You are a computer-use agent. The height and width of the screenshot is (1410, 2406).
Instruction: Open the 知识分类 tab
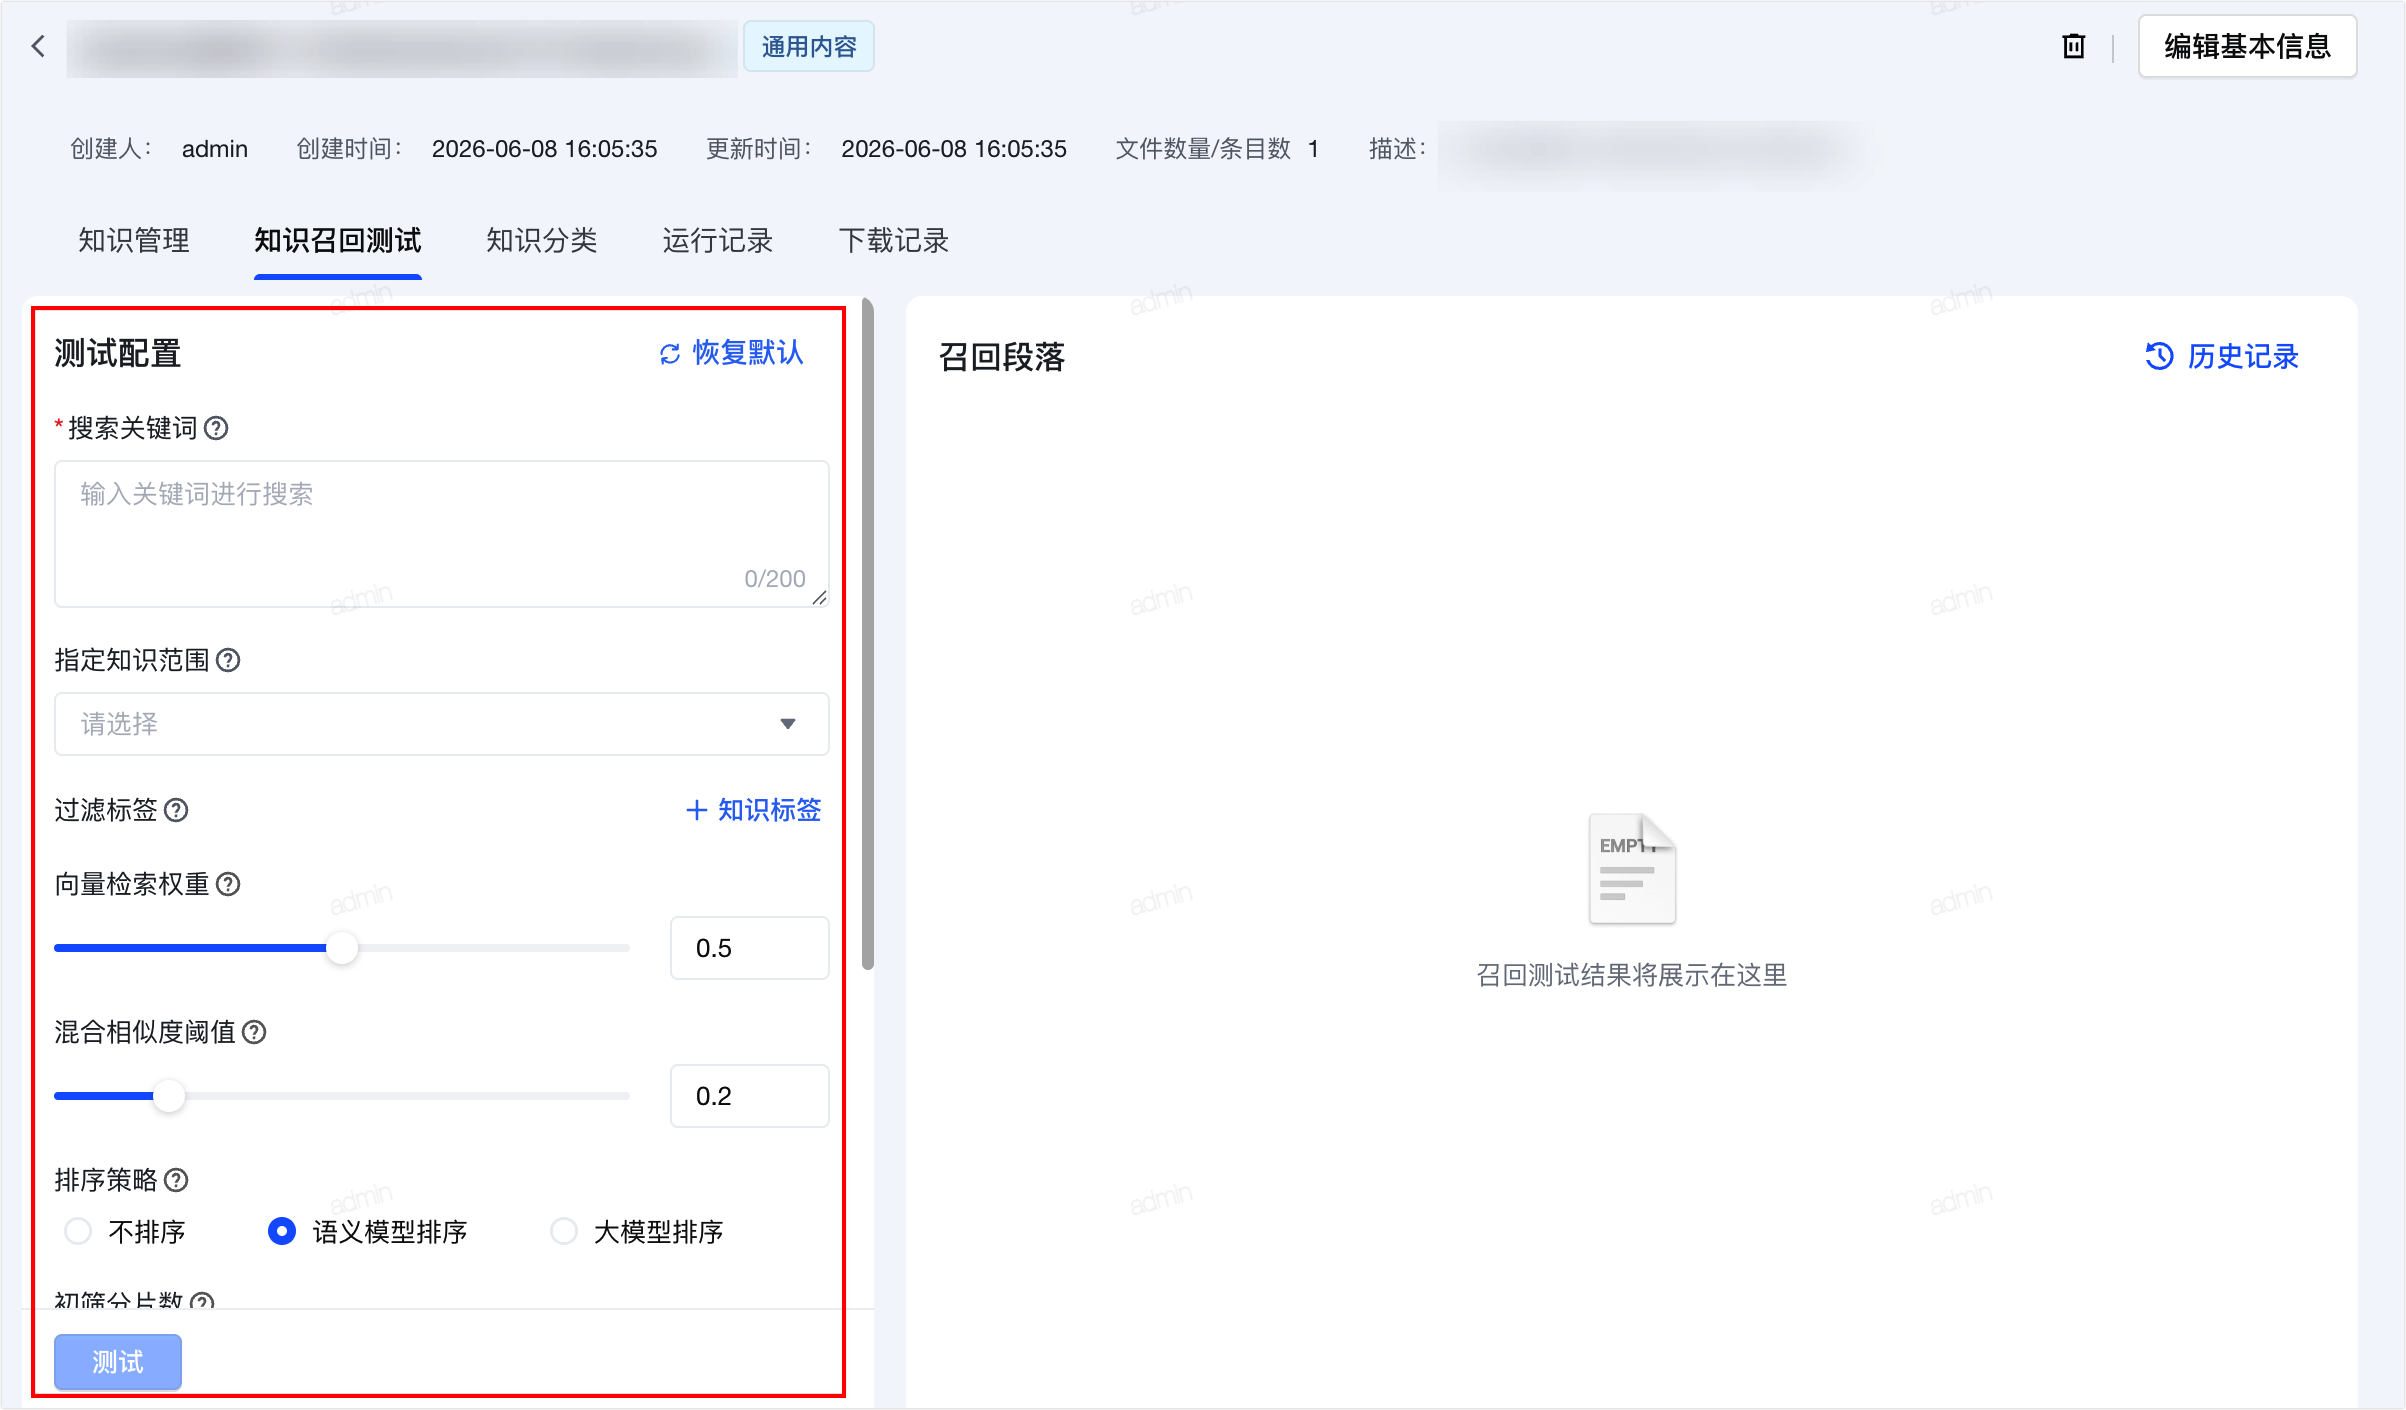tap(541, 240)
